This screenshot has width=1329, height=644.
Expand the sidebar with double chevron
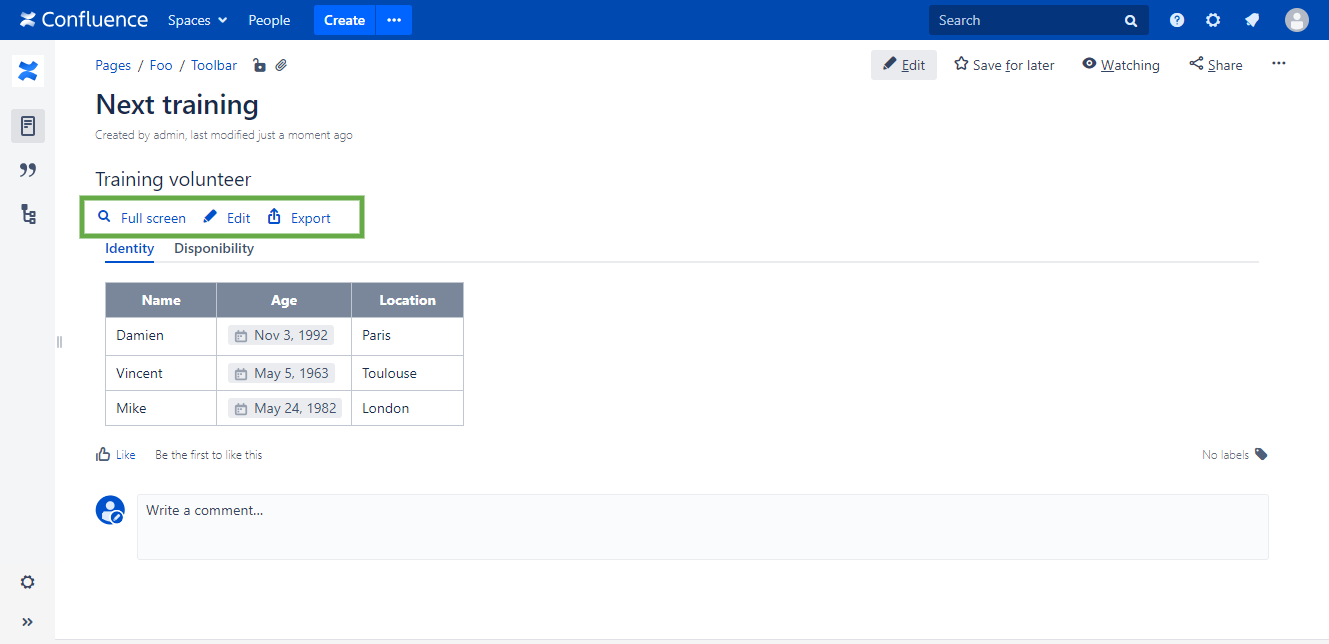click(x=28, y=622)
